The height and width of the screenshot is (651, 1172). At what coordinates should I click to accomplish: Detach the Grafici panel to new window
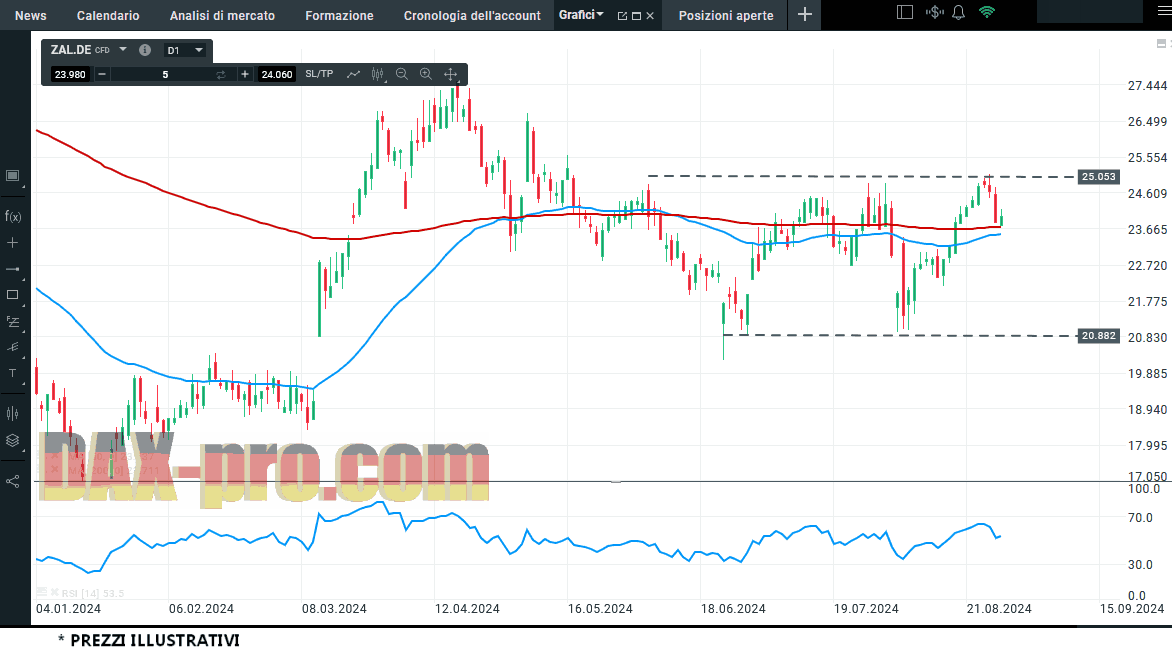[622, 16]
